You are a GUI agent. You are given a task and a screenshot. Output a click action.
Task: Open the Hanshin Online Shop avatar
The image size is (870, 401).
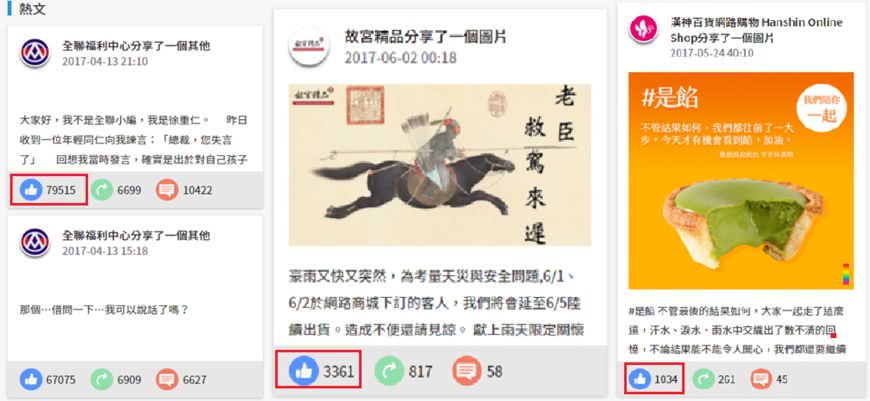pos(643,29)
